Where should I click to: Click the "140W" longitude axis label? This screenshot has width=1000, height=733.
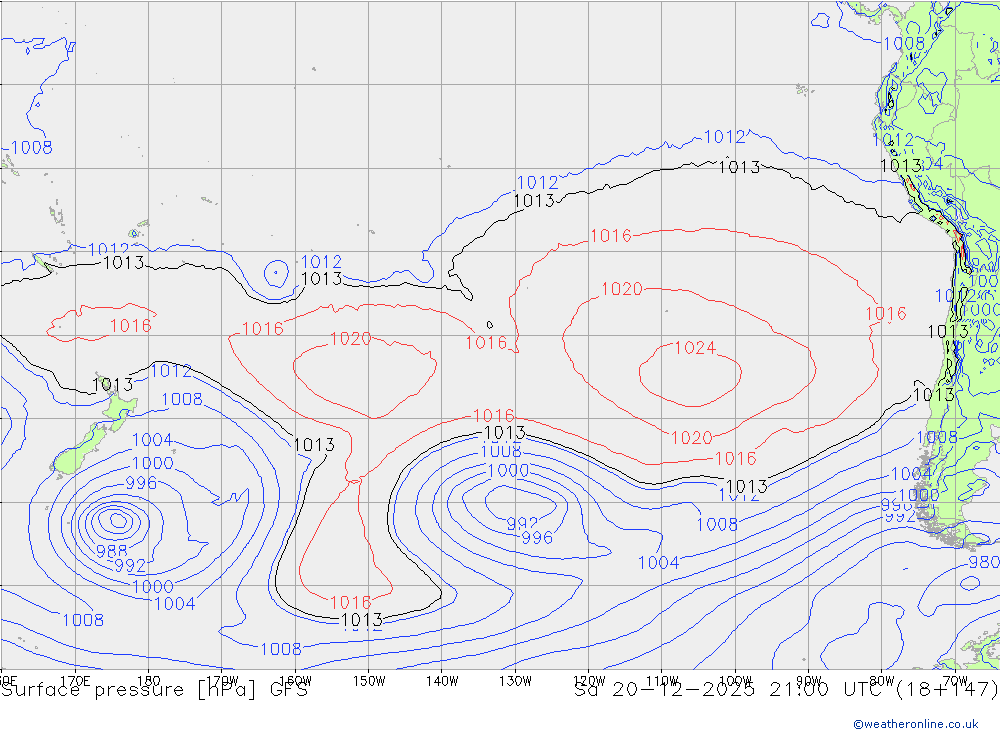pyautogui.click(x=442, y=681)
